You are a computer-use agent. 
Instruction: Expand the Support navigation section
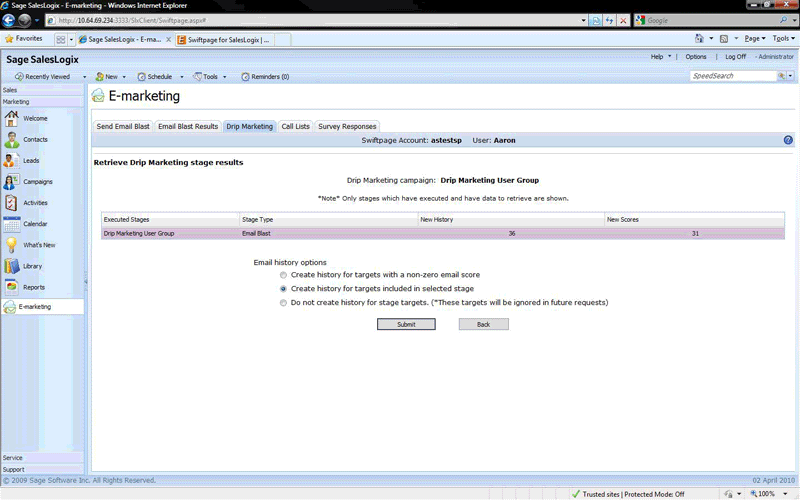click(x=42, y=469)
